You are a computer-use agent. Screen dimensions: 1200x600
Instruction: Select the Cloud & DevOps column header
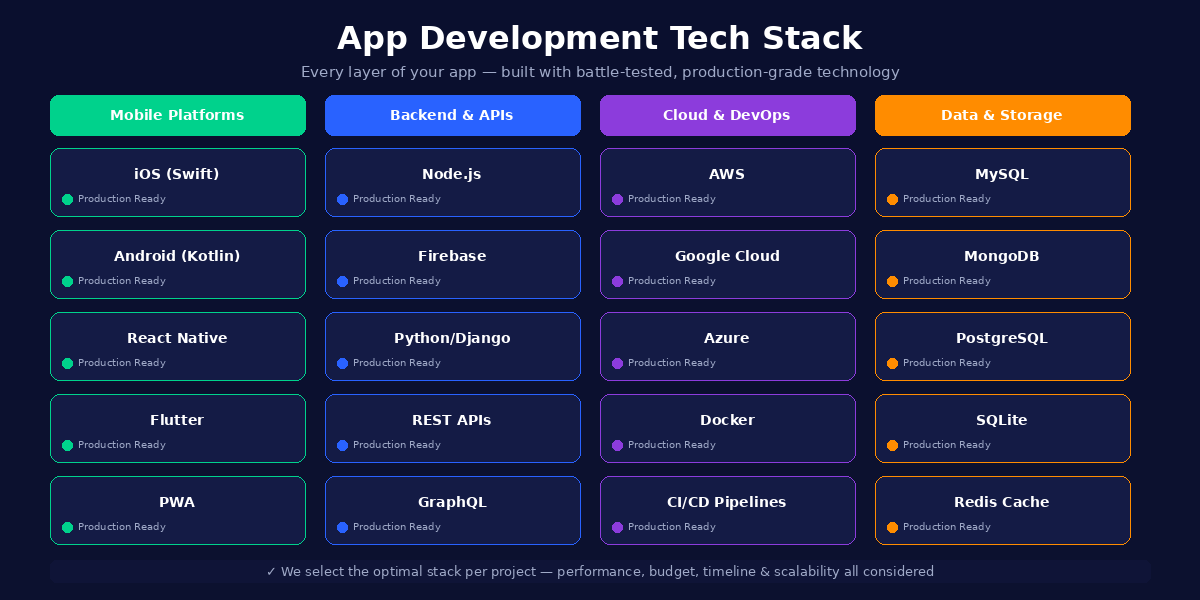click(728, 115)
